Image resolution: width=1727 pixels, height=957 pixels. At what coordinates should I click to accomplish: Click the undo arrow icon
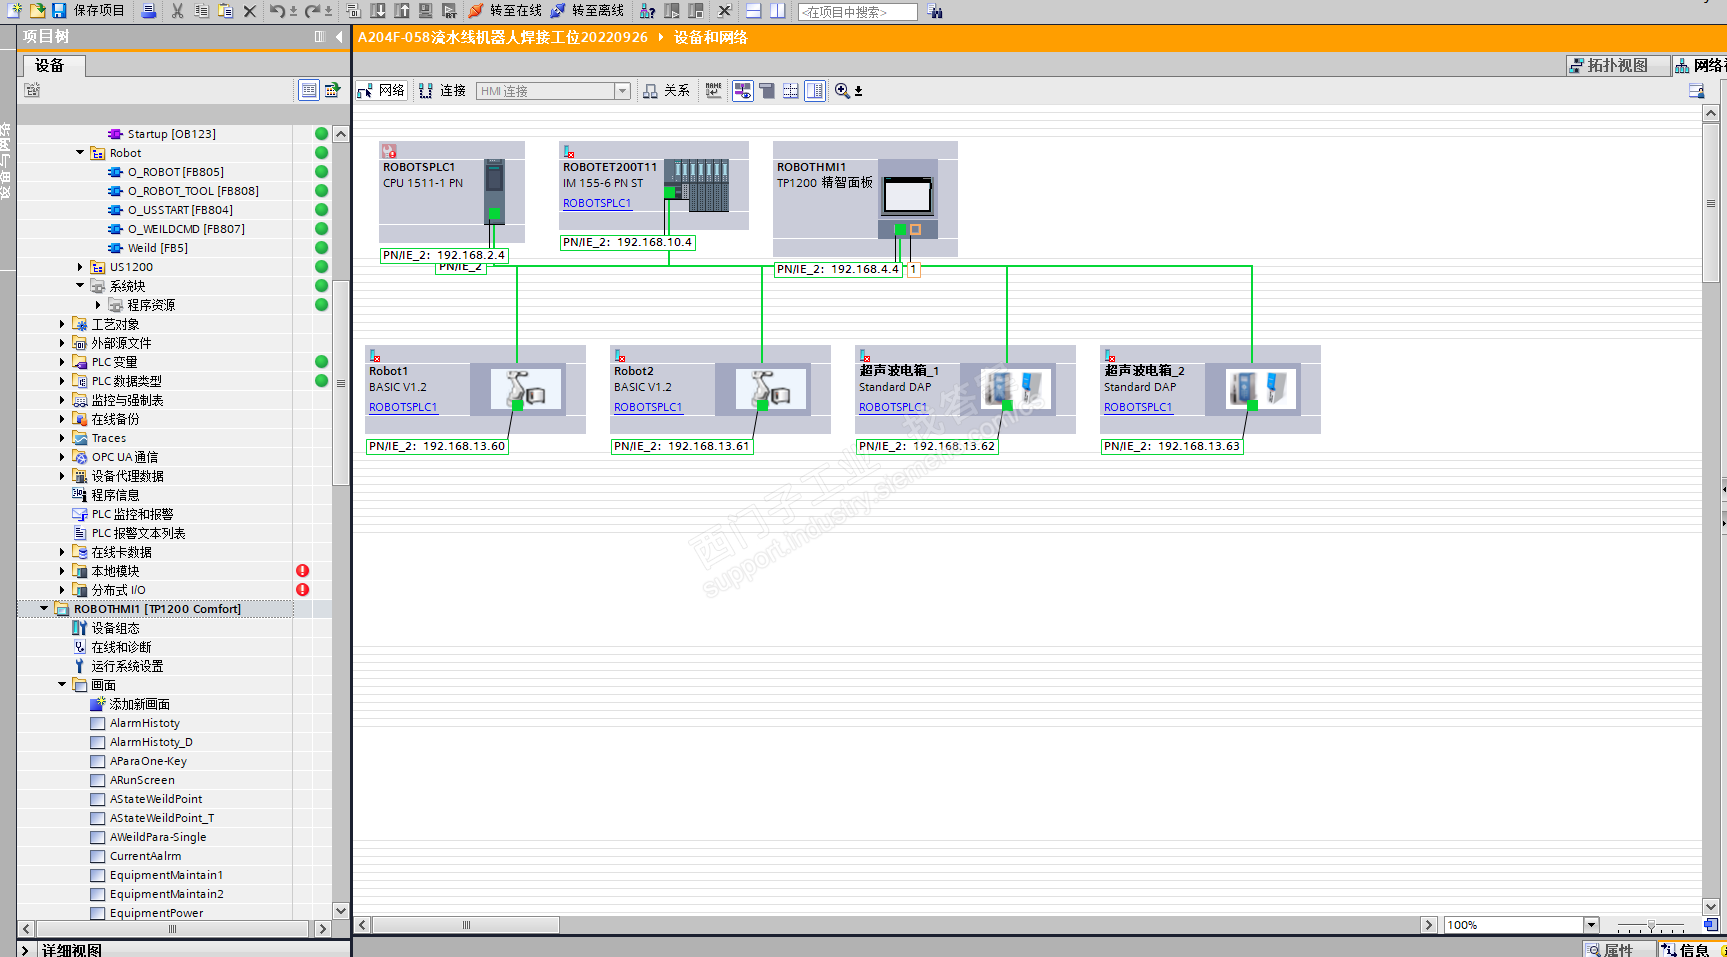pos(277,11)
